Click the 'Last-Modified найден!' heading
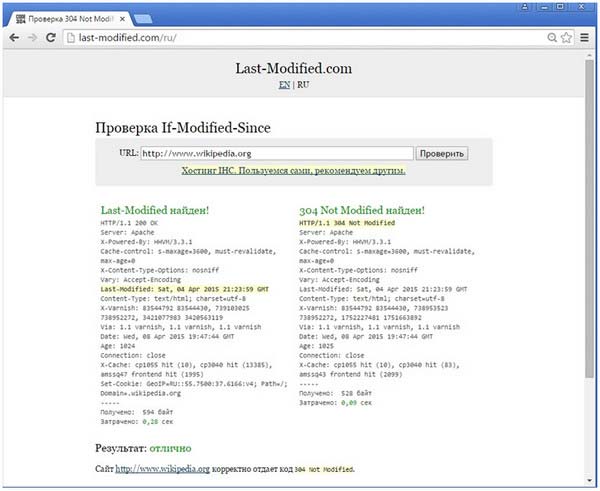 point(155,211)
